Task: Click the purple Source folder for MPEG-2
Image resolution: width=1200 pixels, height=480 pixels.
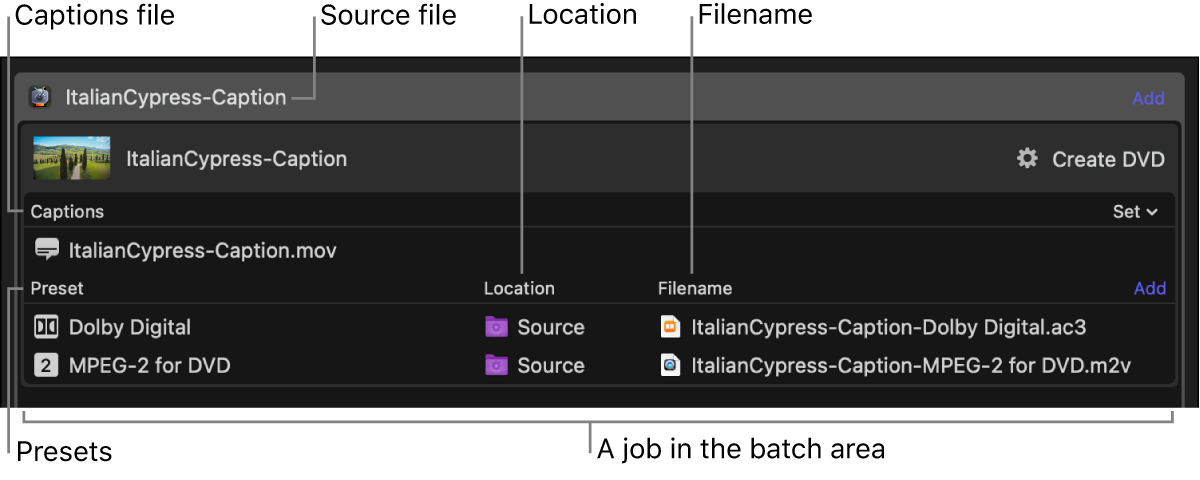Action: click(x=496, y=365)
